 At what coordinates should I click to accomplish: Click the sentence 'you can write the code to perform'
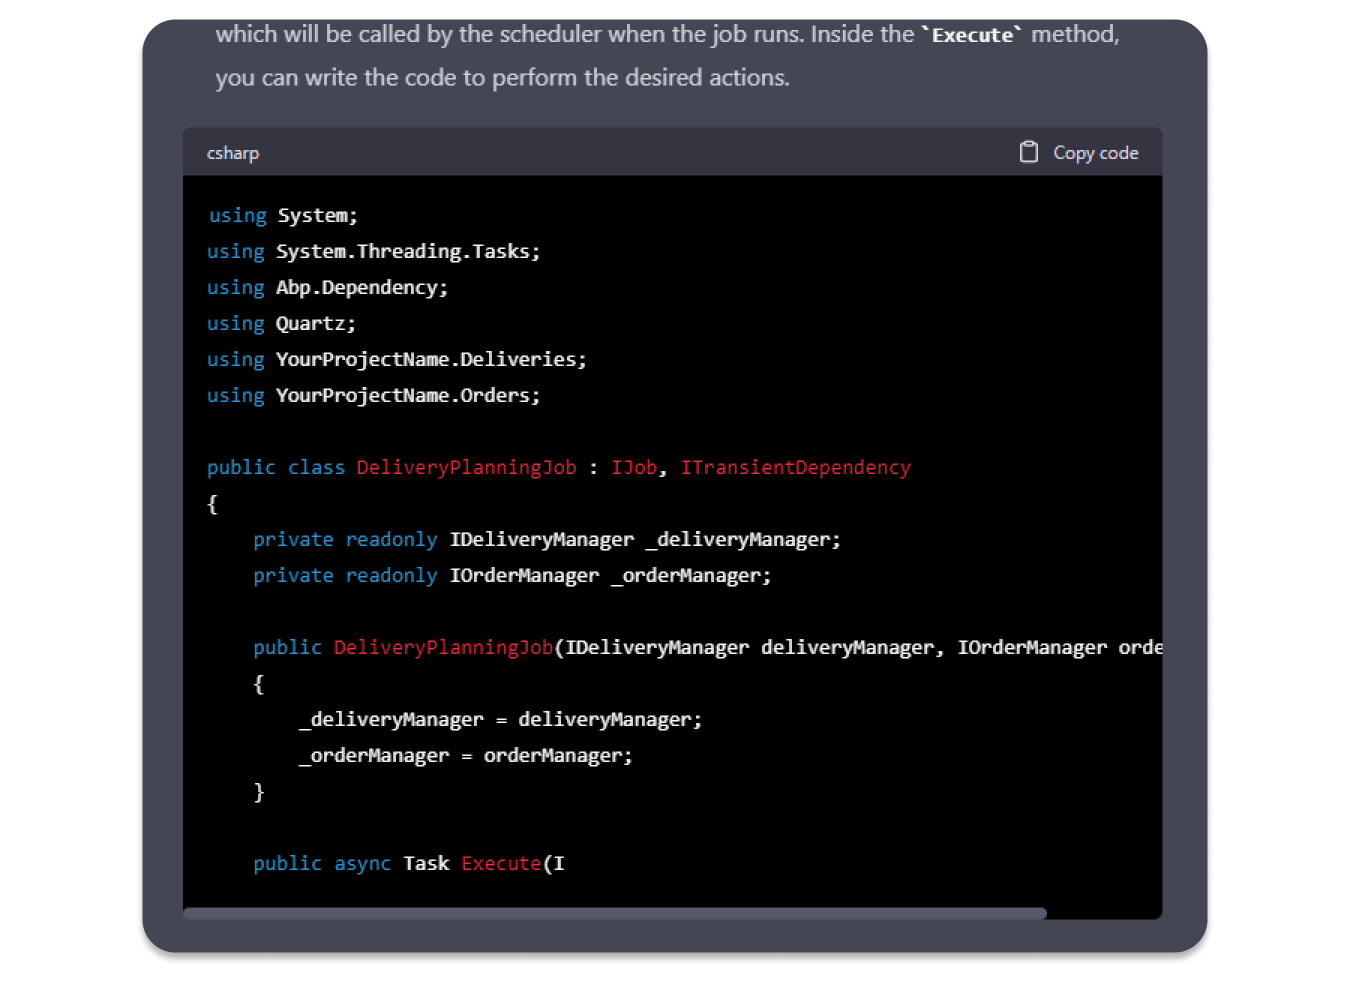397,78
